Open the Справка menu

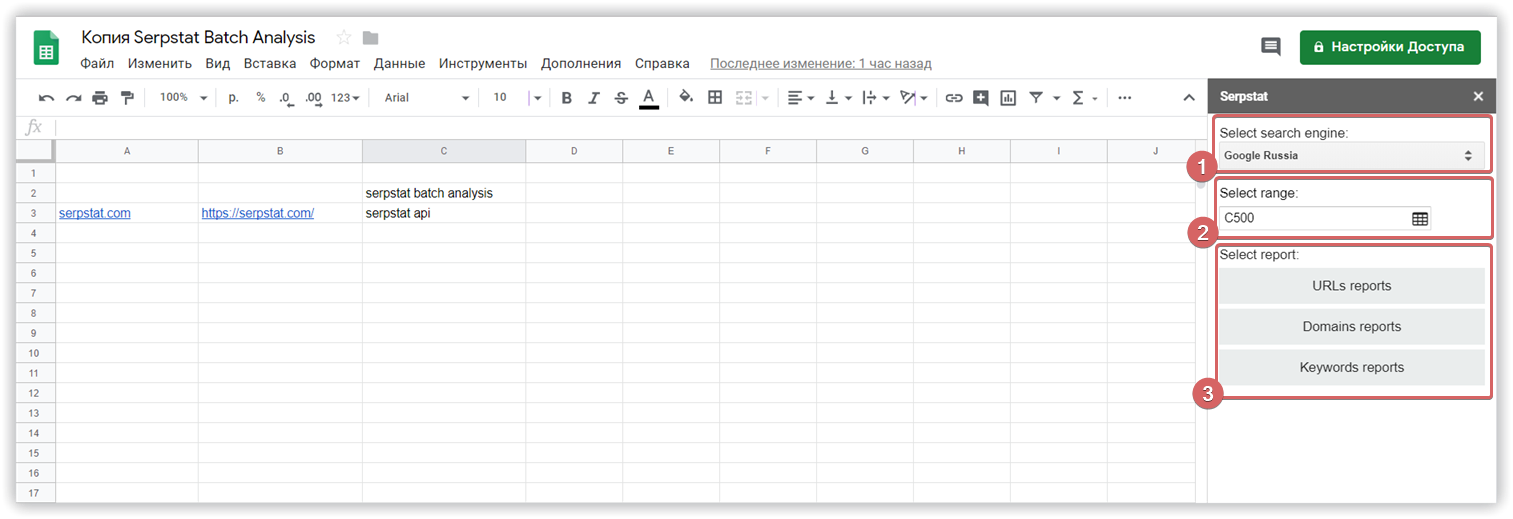662,63
